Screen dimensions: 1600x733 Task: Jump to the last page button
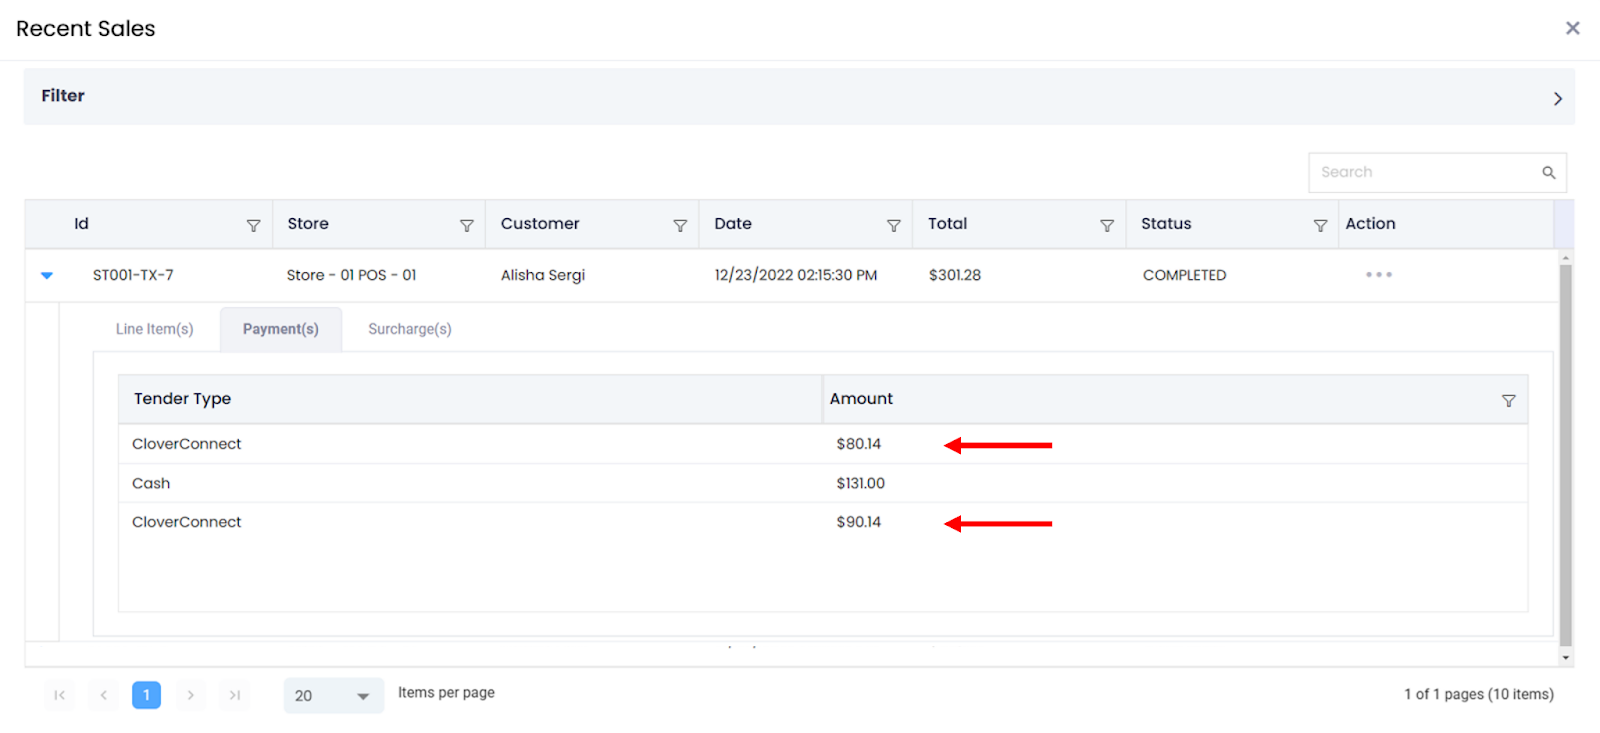click(x=234, y=695)
